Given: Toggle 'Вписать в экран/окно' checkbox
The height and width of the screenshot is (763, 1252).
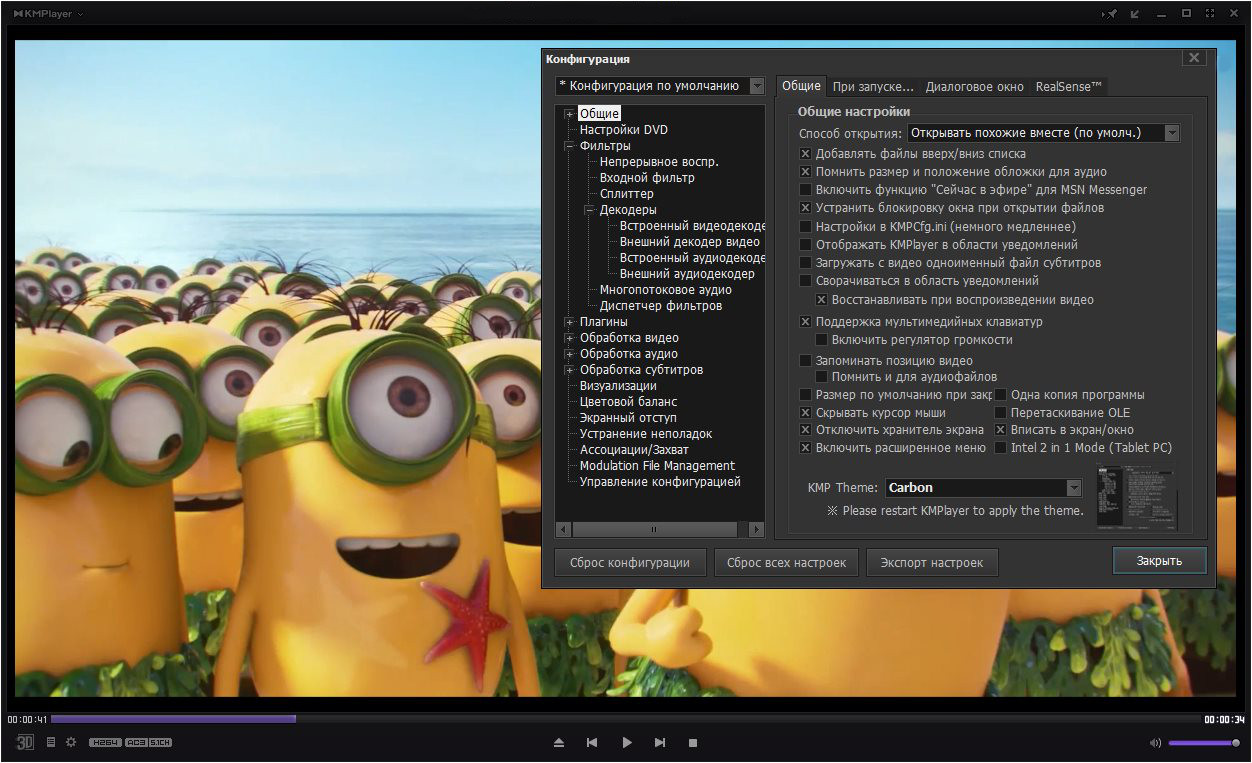Looking at the screenshot, I should click(1001, 430).
